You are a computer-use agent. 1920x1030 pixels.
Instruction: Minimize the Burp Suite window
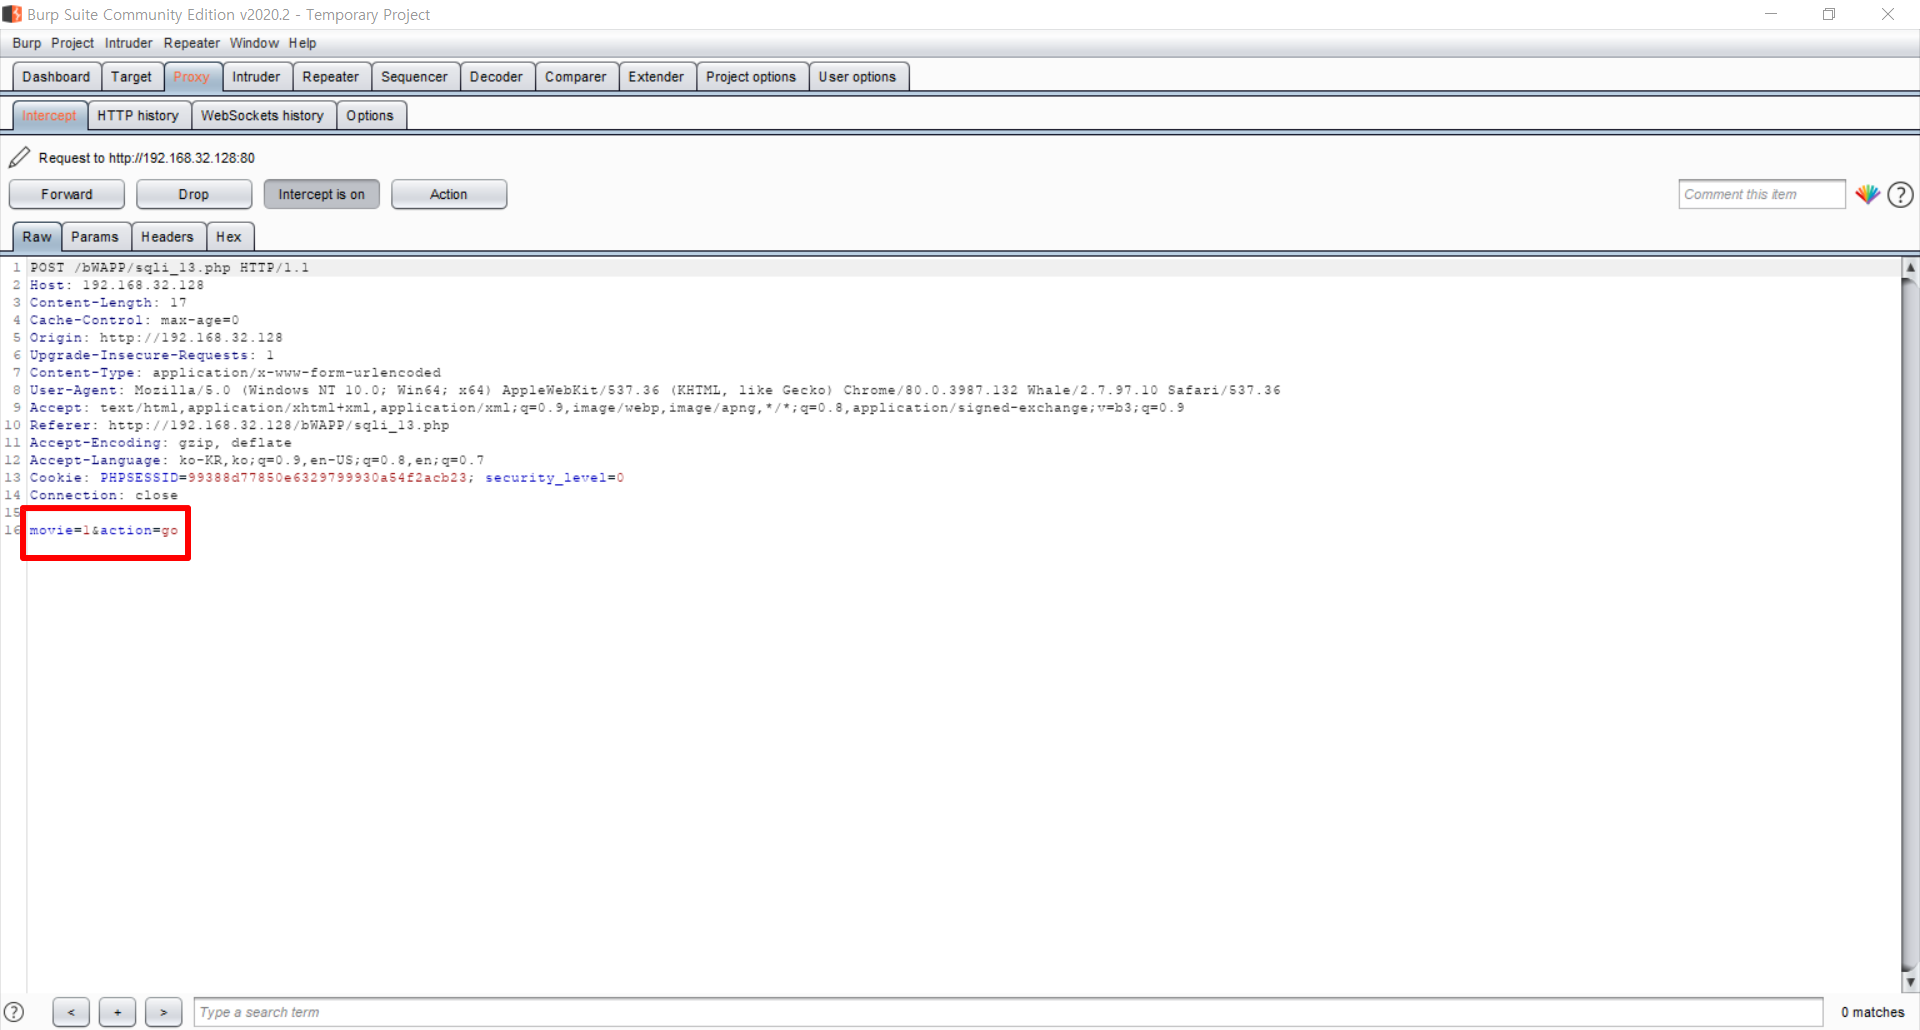[1771, 14]
